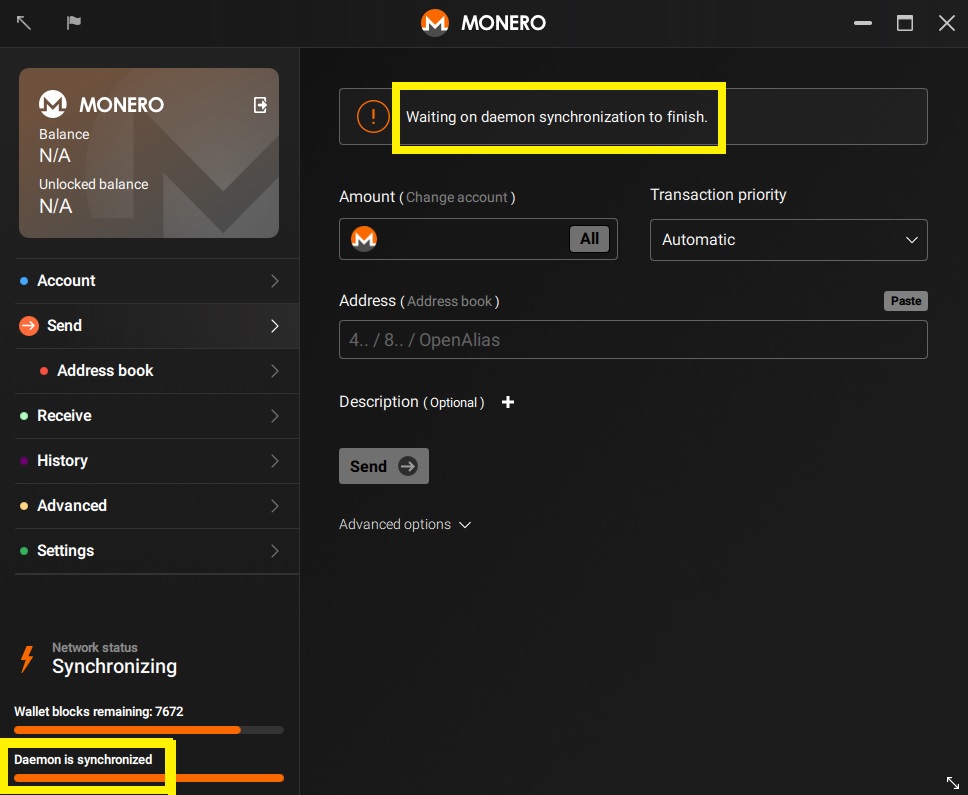Click the flag language icon in title bar
The image size is (968, 795).
pos(73,23)
